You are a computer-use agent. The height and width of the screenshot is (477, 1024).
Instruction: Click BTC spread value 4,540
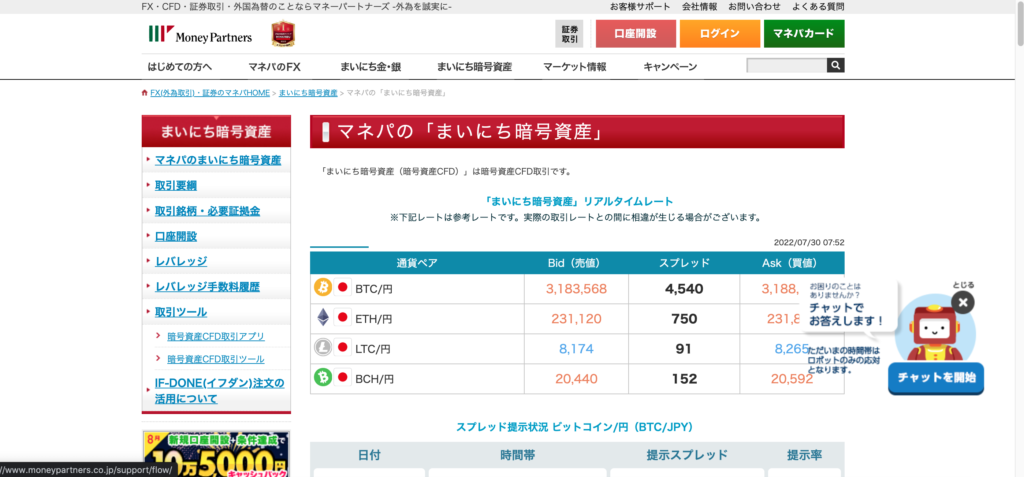(684, 288)
